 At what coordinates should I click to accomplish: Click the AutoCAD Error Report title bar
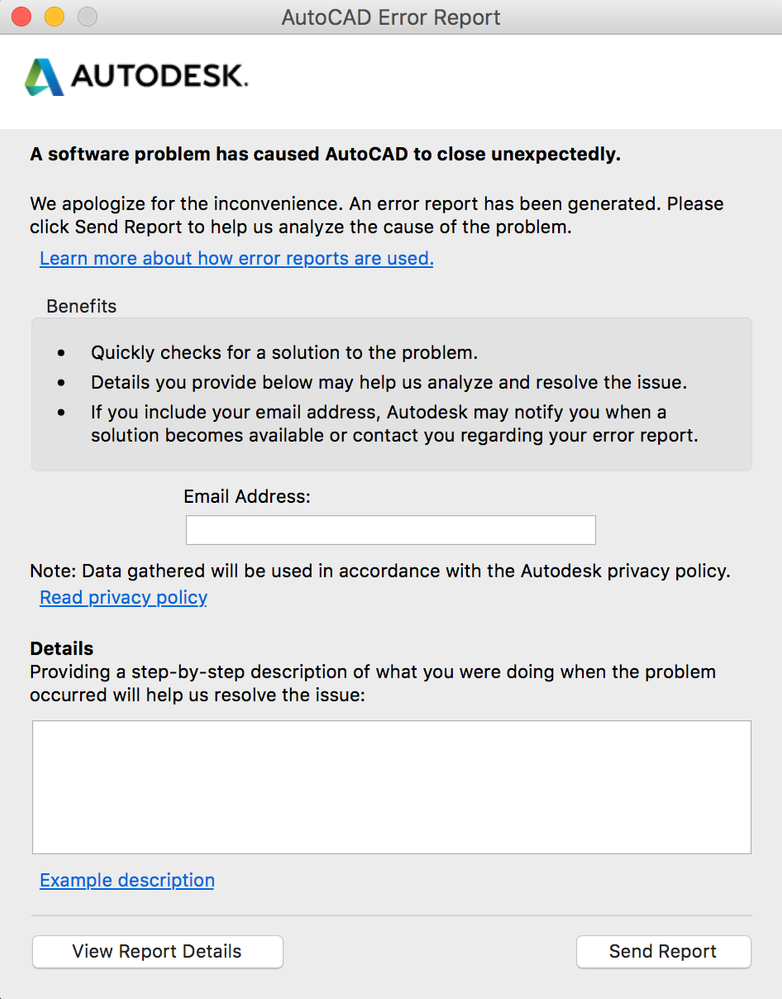click(x=391, y=17)
